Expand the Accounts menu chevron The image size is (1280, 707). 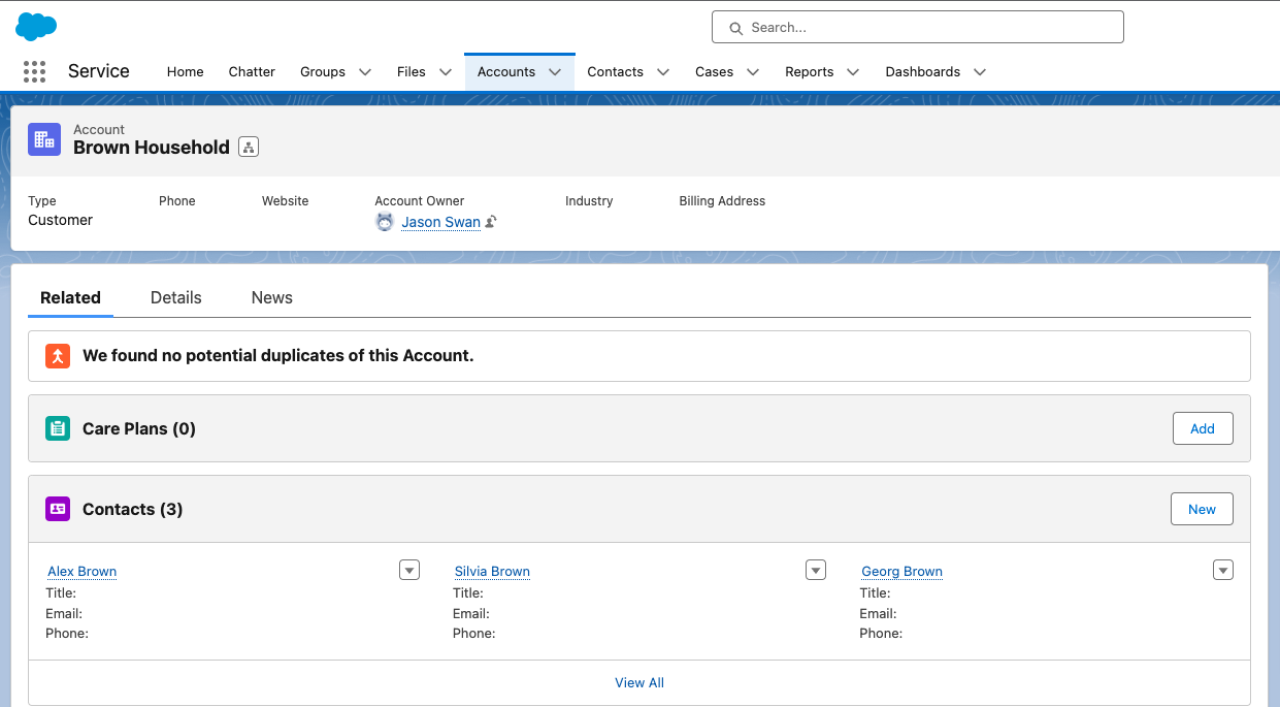pos(555,72)
